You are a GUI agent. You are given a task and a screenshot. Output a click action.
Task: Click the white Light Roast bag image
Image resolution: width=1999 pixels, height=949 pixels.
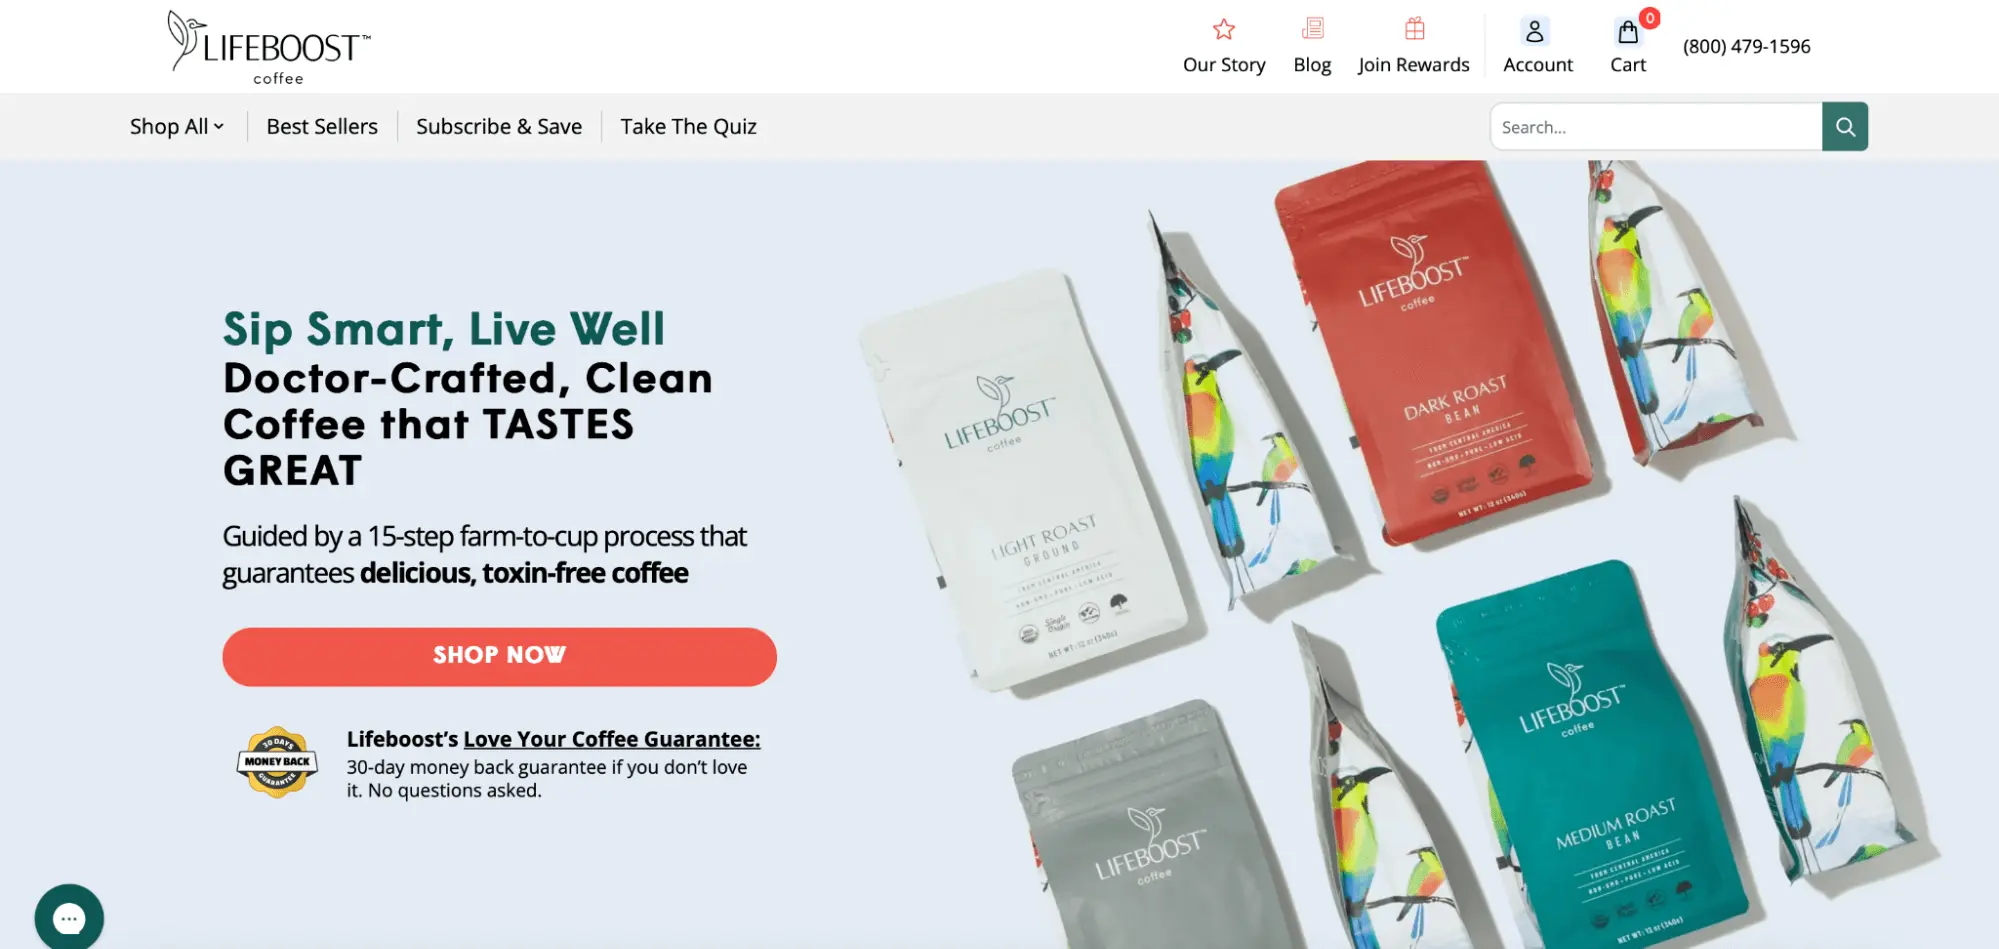[x=1025, y=480]
